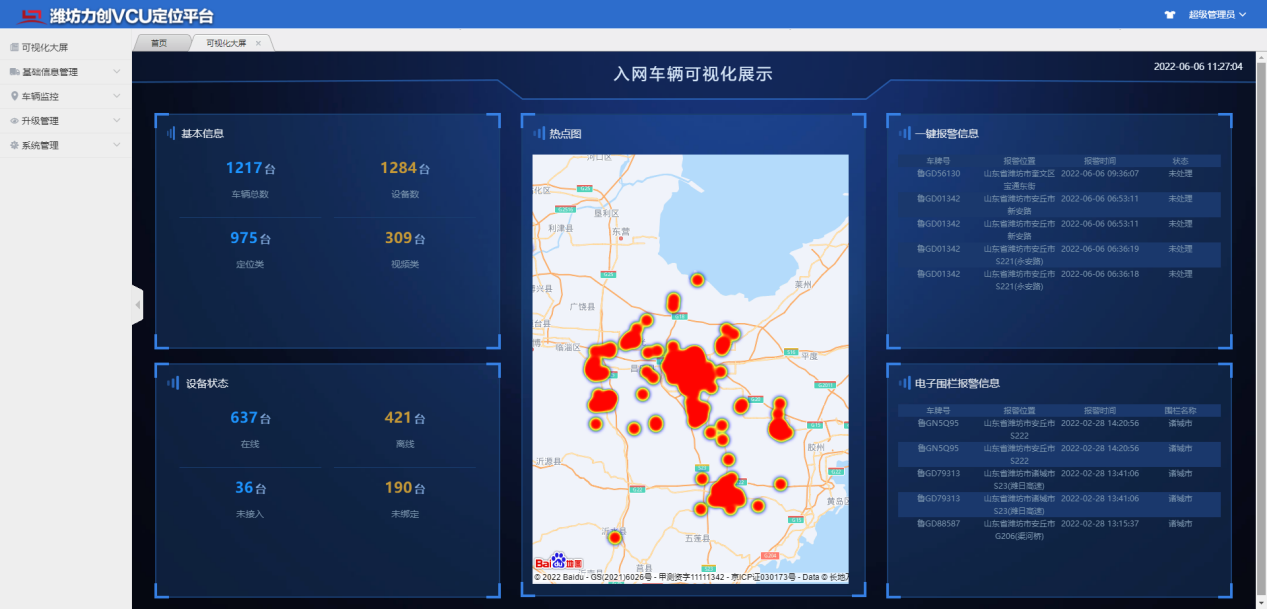Select the alarm row timed 06:36:18

click(1058, 279)
